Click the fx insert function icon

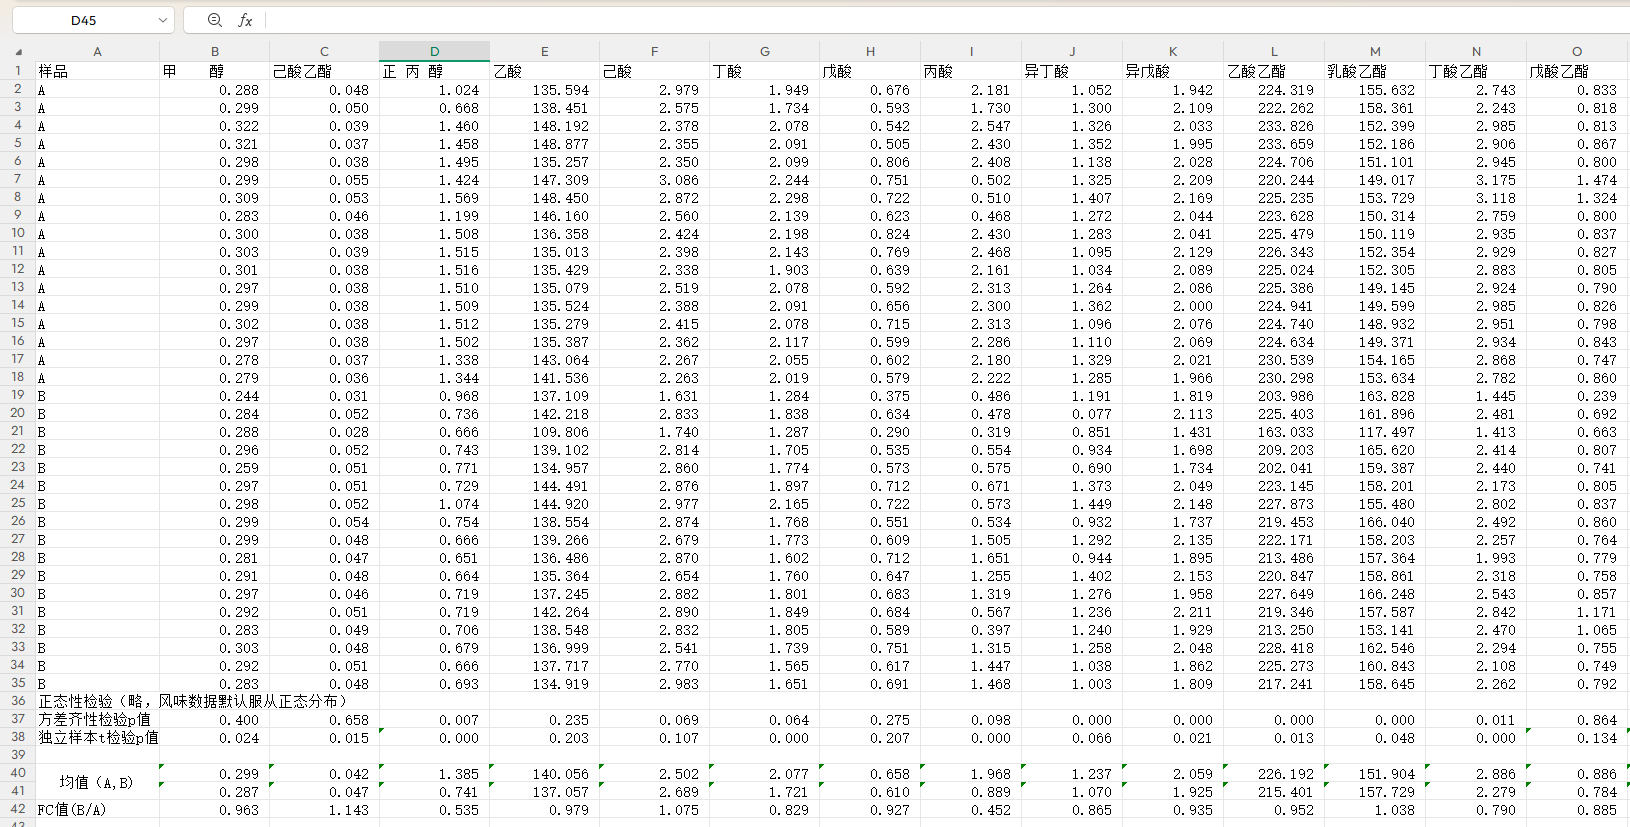click(245, 20)
